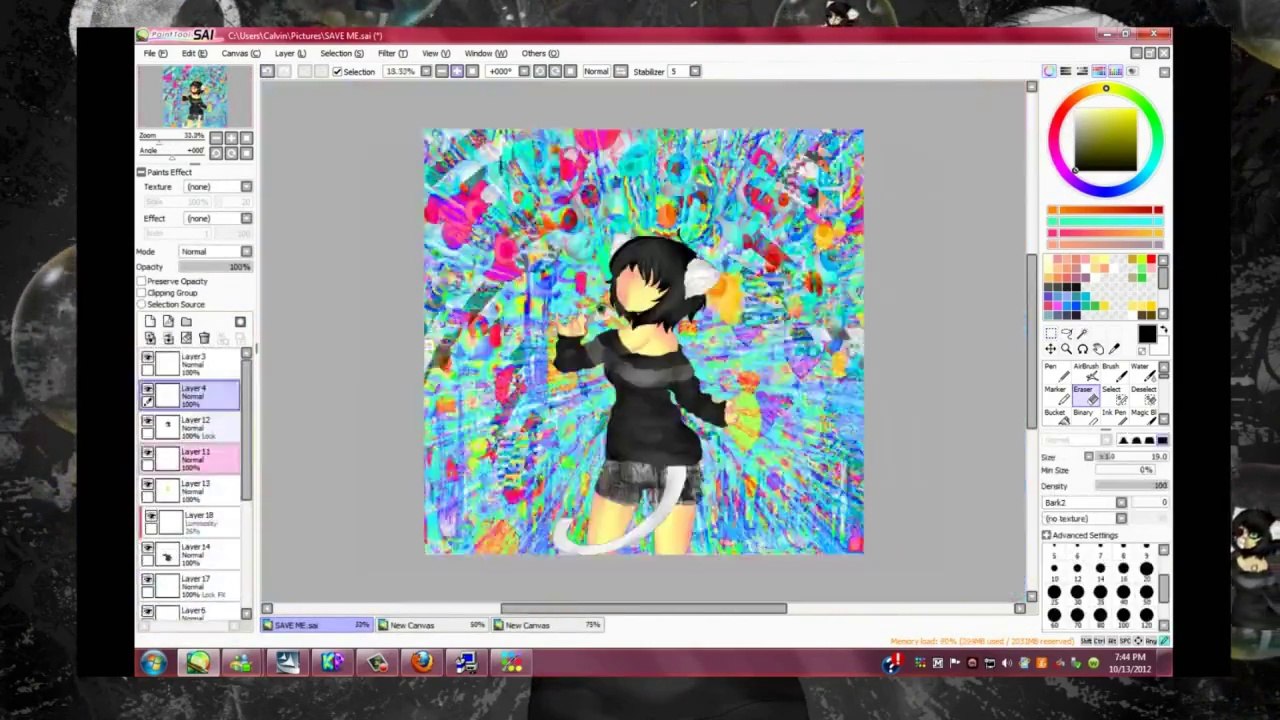Open the layer Mode dropdown

click(x=246, y=252)
